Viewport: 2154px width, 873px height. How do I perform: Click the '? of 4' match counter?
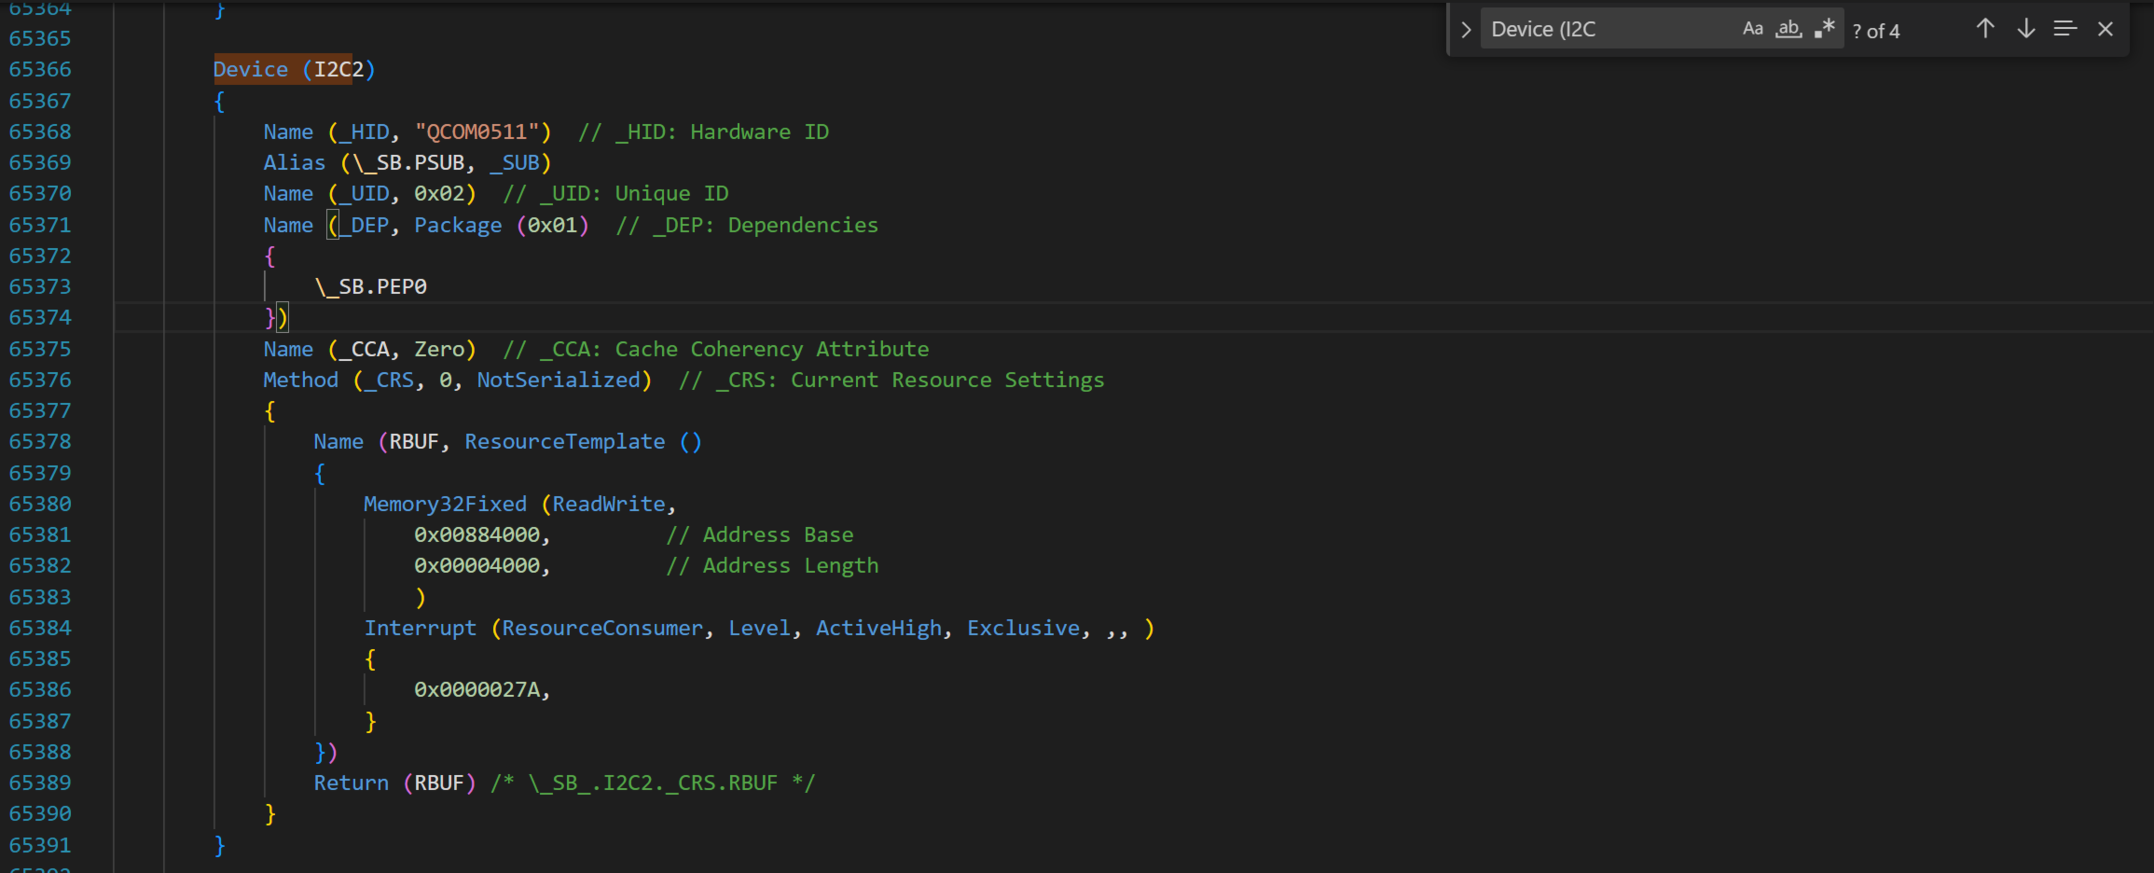[x=1876, y=31]
